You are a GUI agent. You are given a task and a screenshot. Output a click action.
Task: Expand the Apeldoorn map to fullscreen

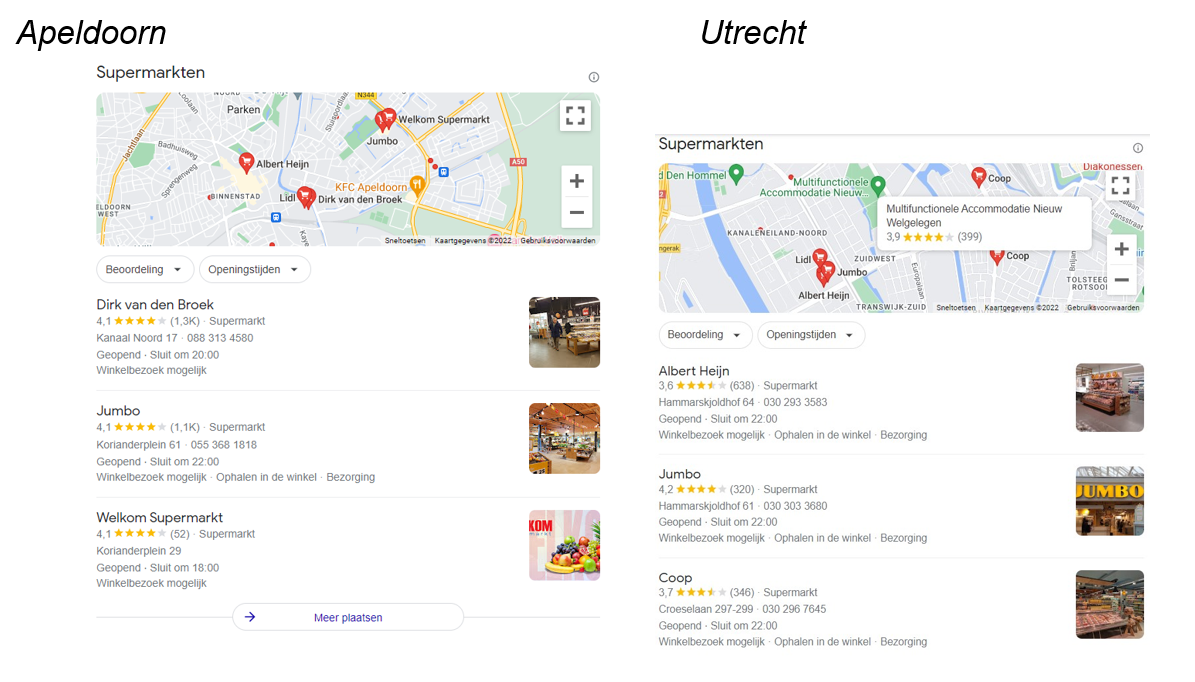[x=575, y=116]
